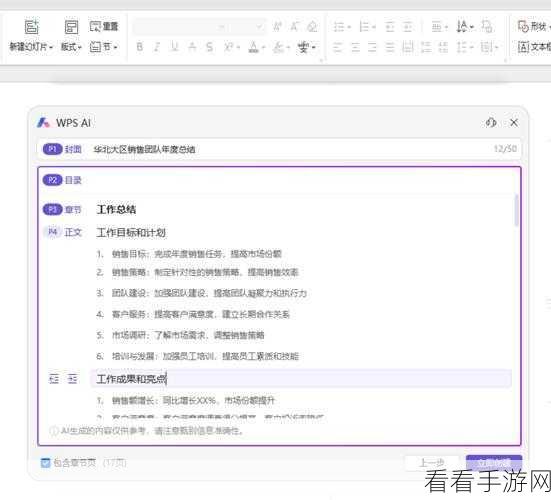Viewport: 551px width, 500px height.
Task: Click the font color A swatch
Action: tap(253, 47)
